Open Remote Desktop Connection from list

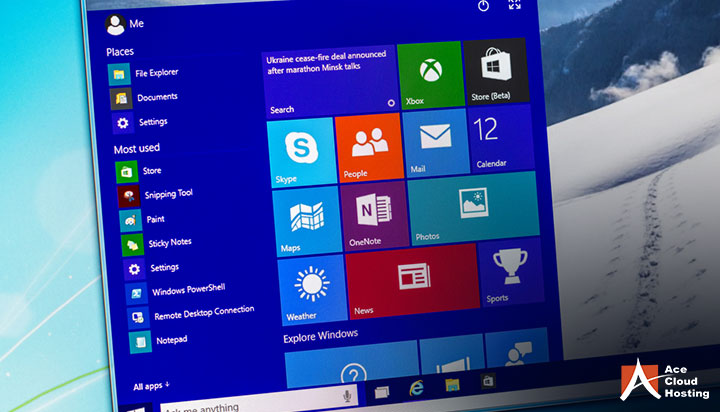coord(203,314)
